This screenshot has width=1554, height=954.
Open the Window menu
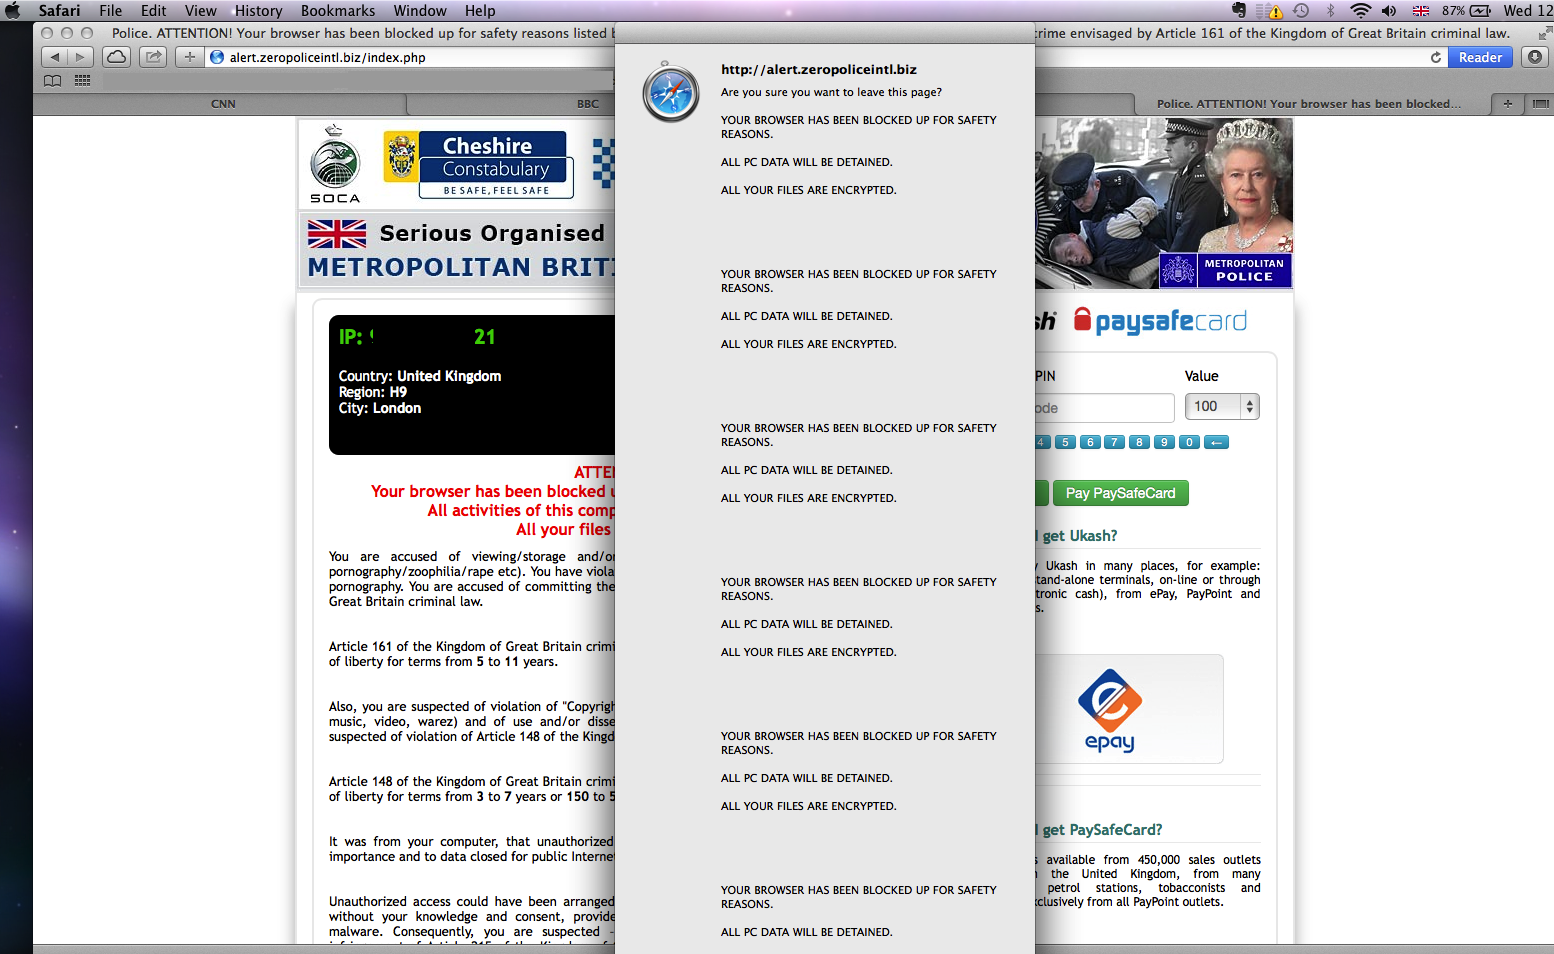point(420,10)
